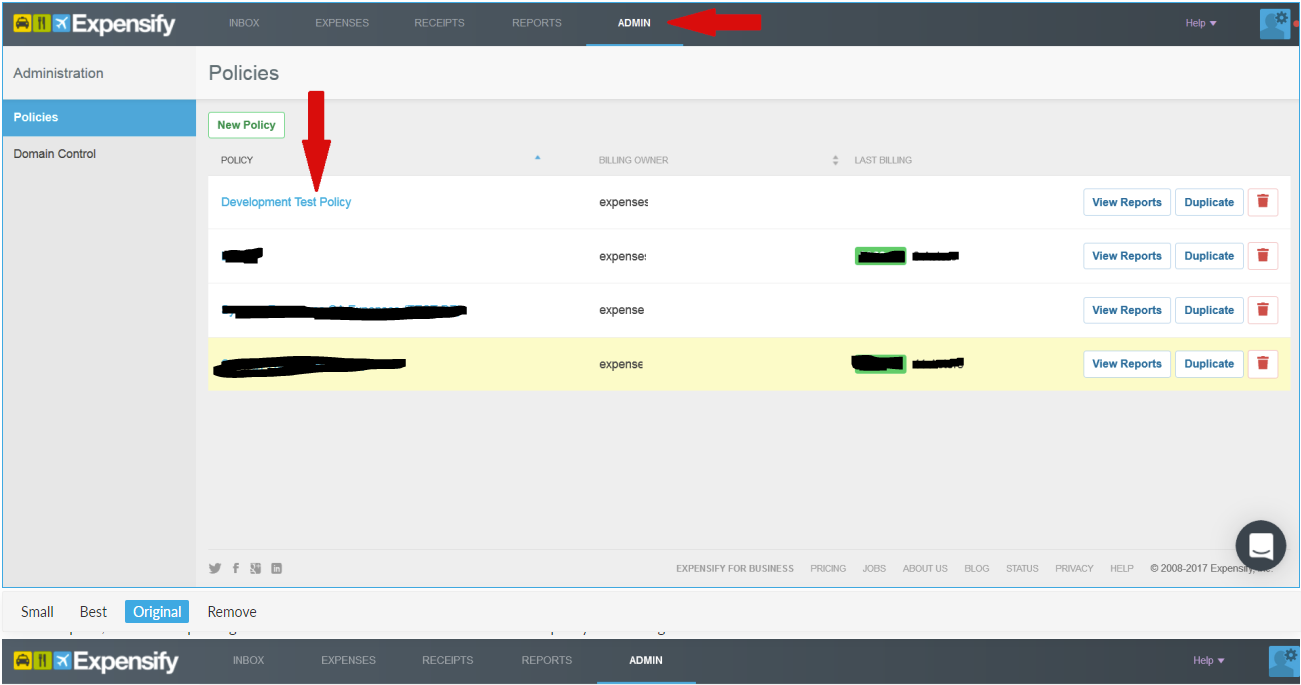This screenshot has width=1301, height=685.
Task: Click the Expensify logo in the top header
Action: coord(94,23)
